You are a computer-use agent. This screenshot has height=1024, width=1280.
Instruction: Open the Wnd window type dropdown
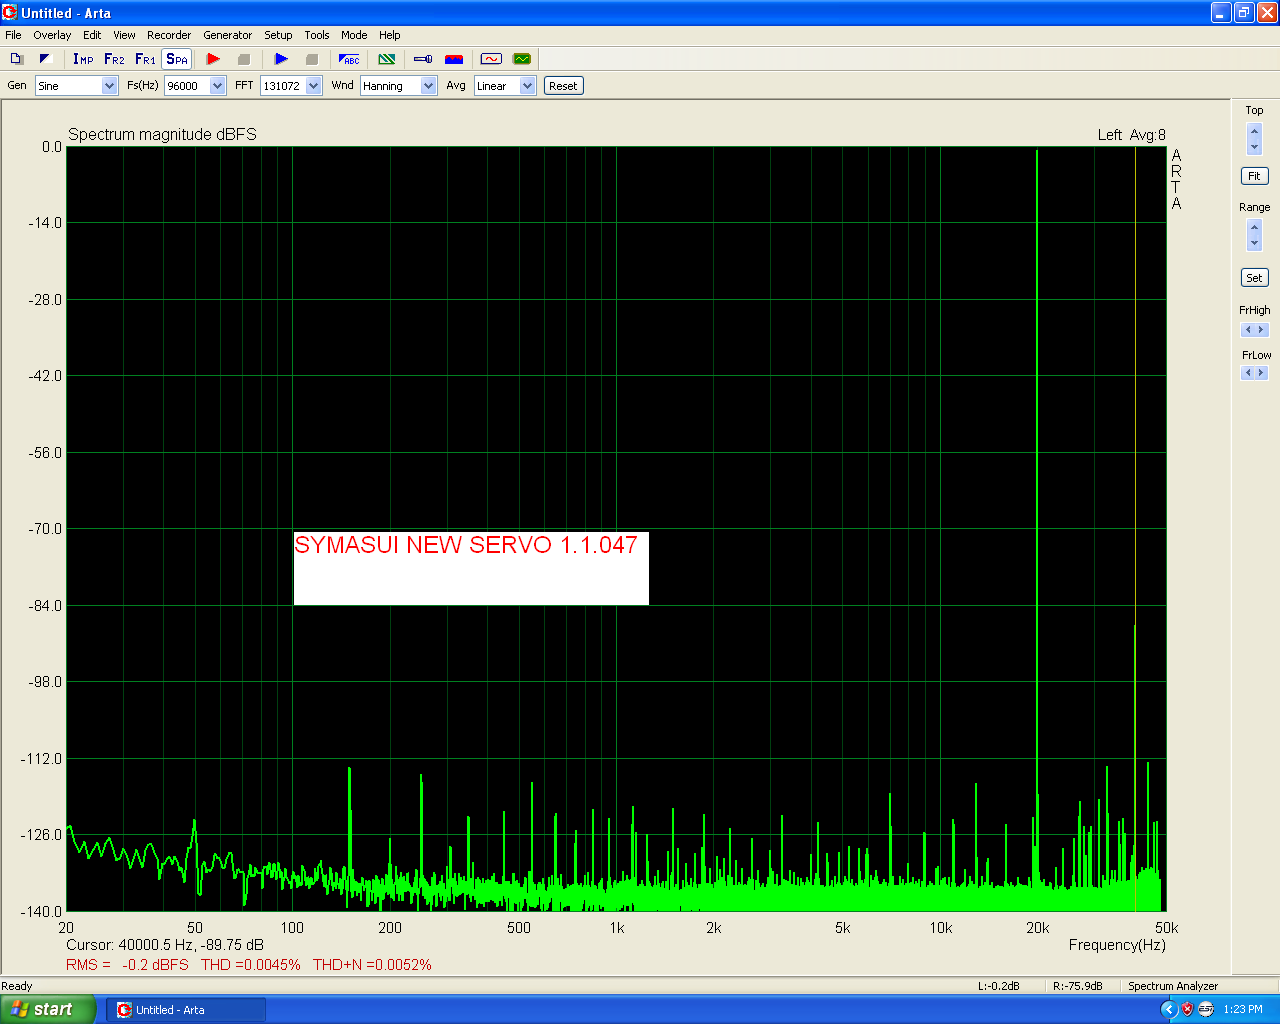[428, 86]
